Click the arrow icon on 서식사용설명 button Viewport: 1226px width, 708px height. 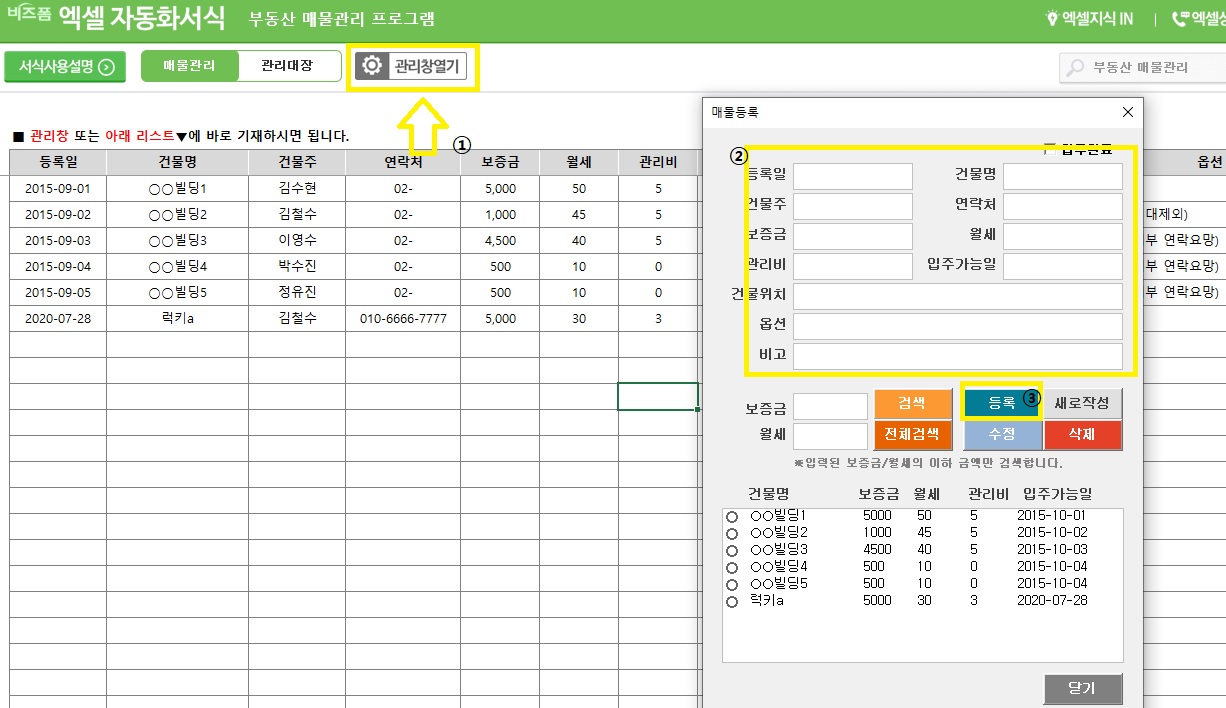tap(107, 67)
